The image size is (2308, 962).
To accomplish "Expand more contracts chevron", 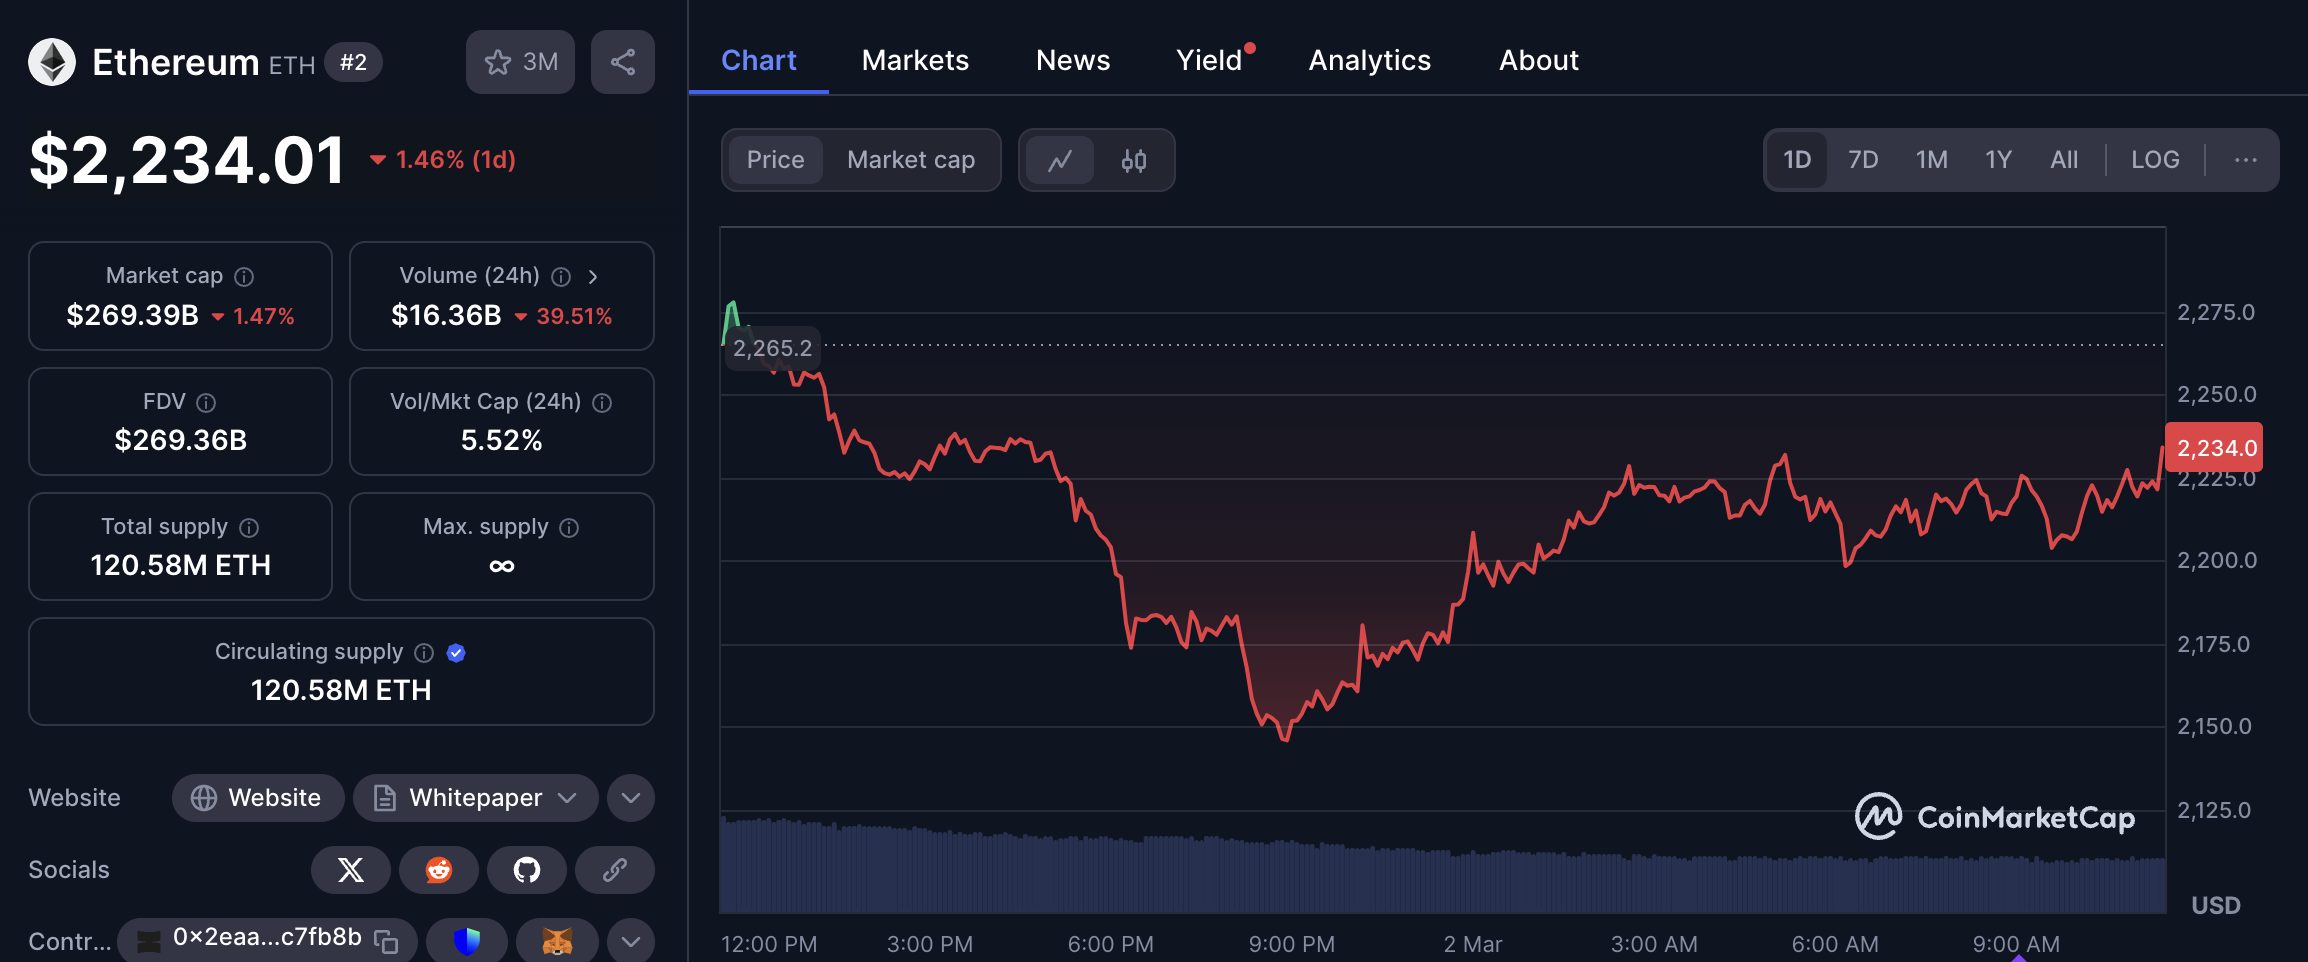I will [x=631, y=941].
